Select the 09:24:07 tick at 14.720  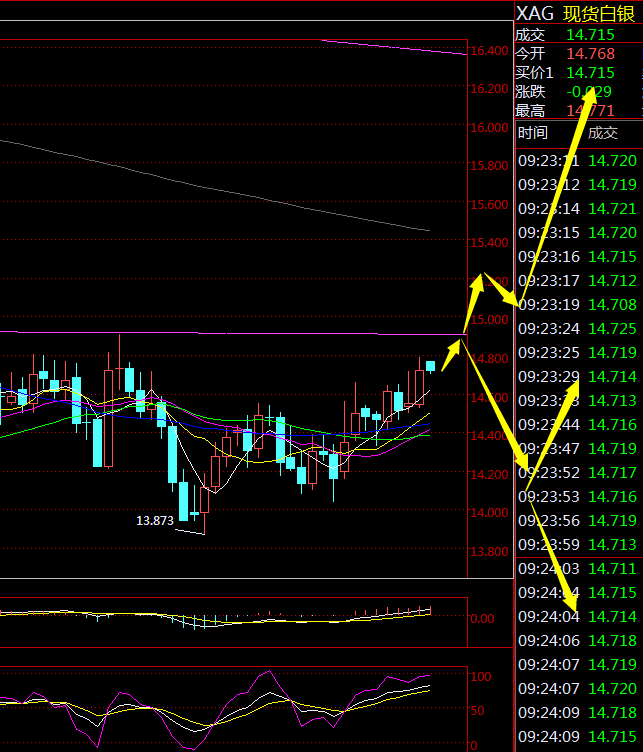pyautogui.click(x=577, y=688)
